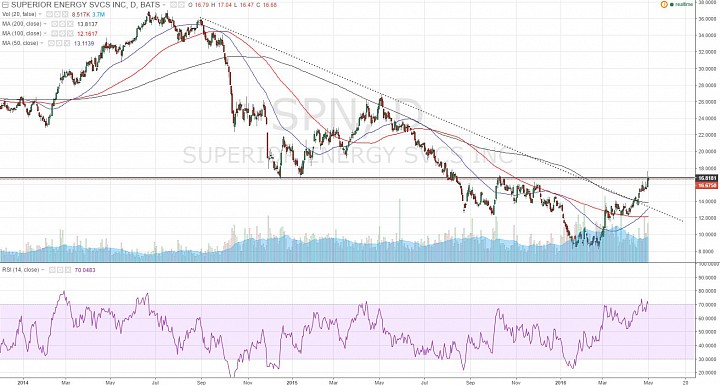Click the MA 200 value 13.8137
Viewport: 720px width, 385px height.
pos(88,24)
